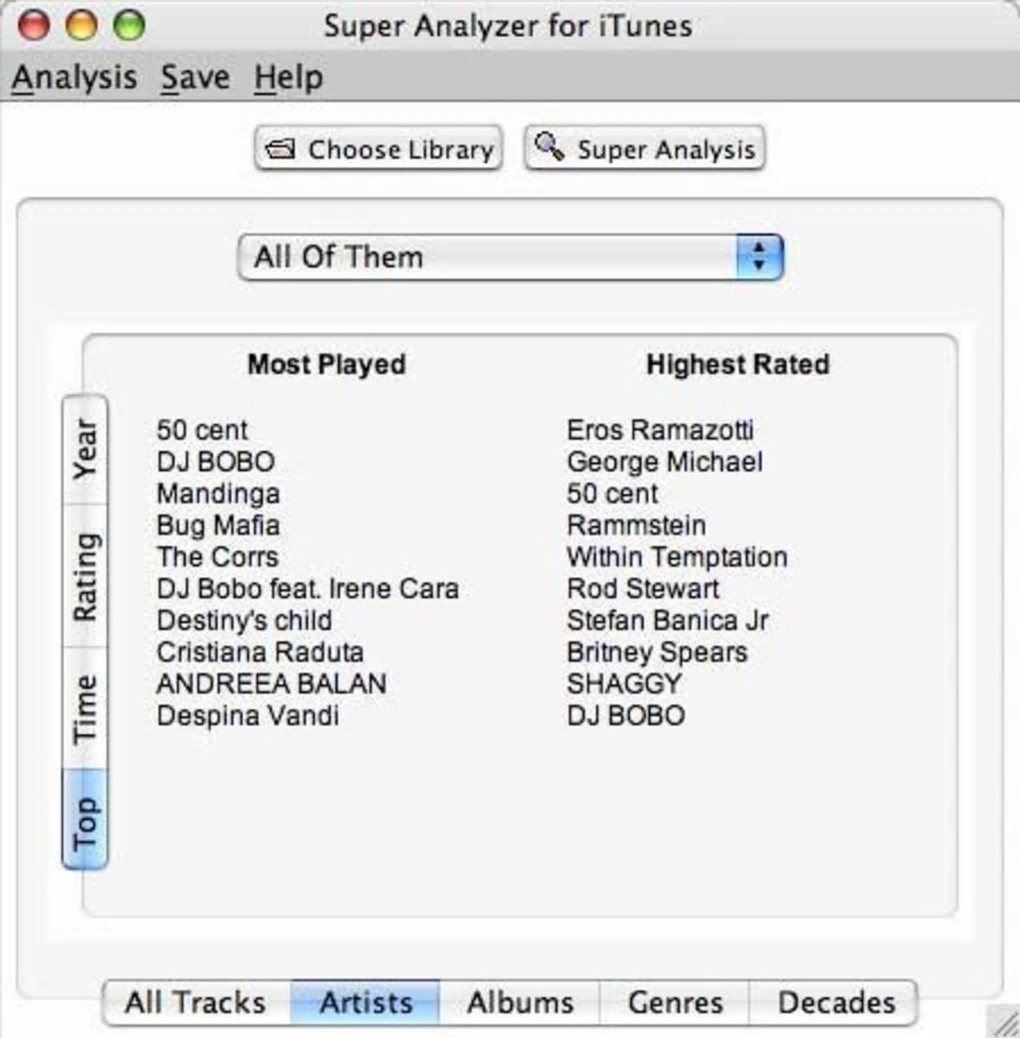1020x1038 pixels.
Task: Switch to the Decades tab
Action: click(x=833, y=1002)
